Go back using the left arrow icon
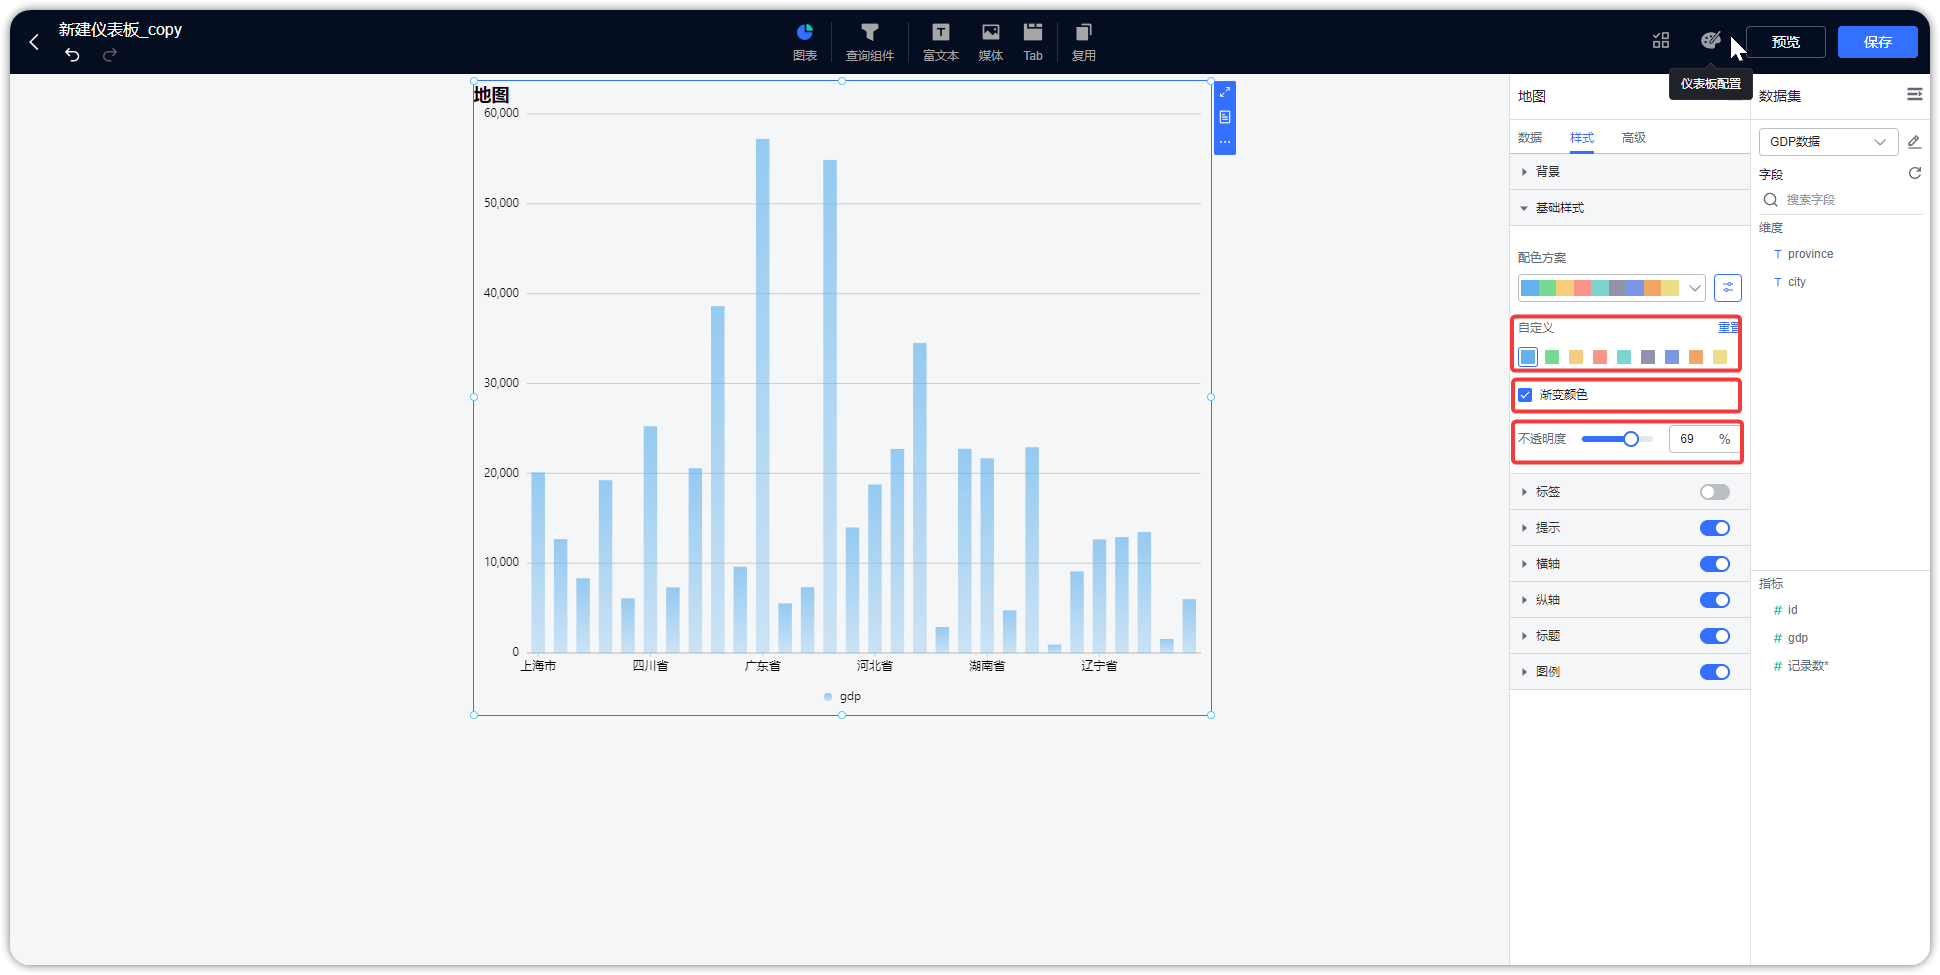The image size is (1940, 975). (34, 42)
